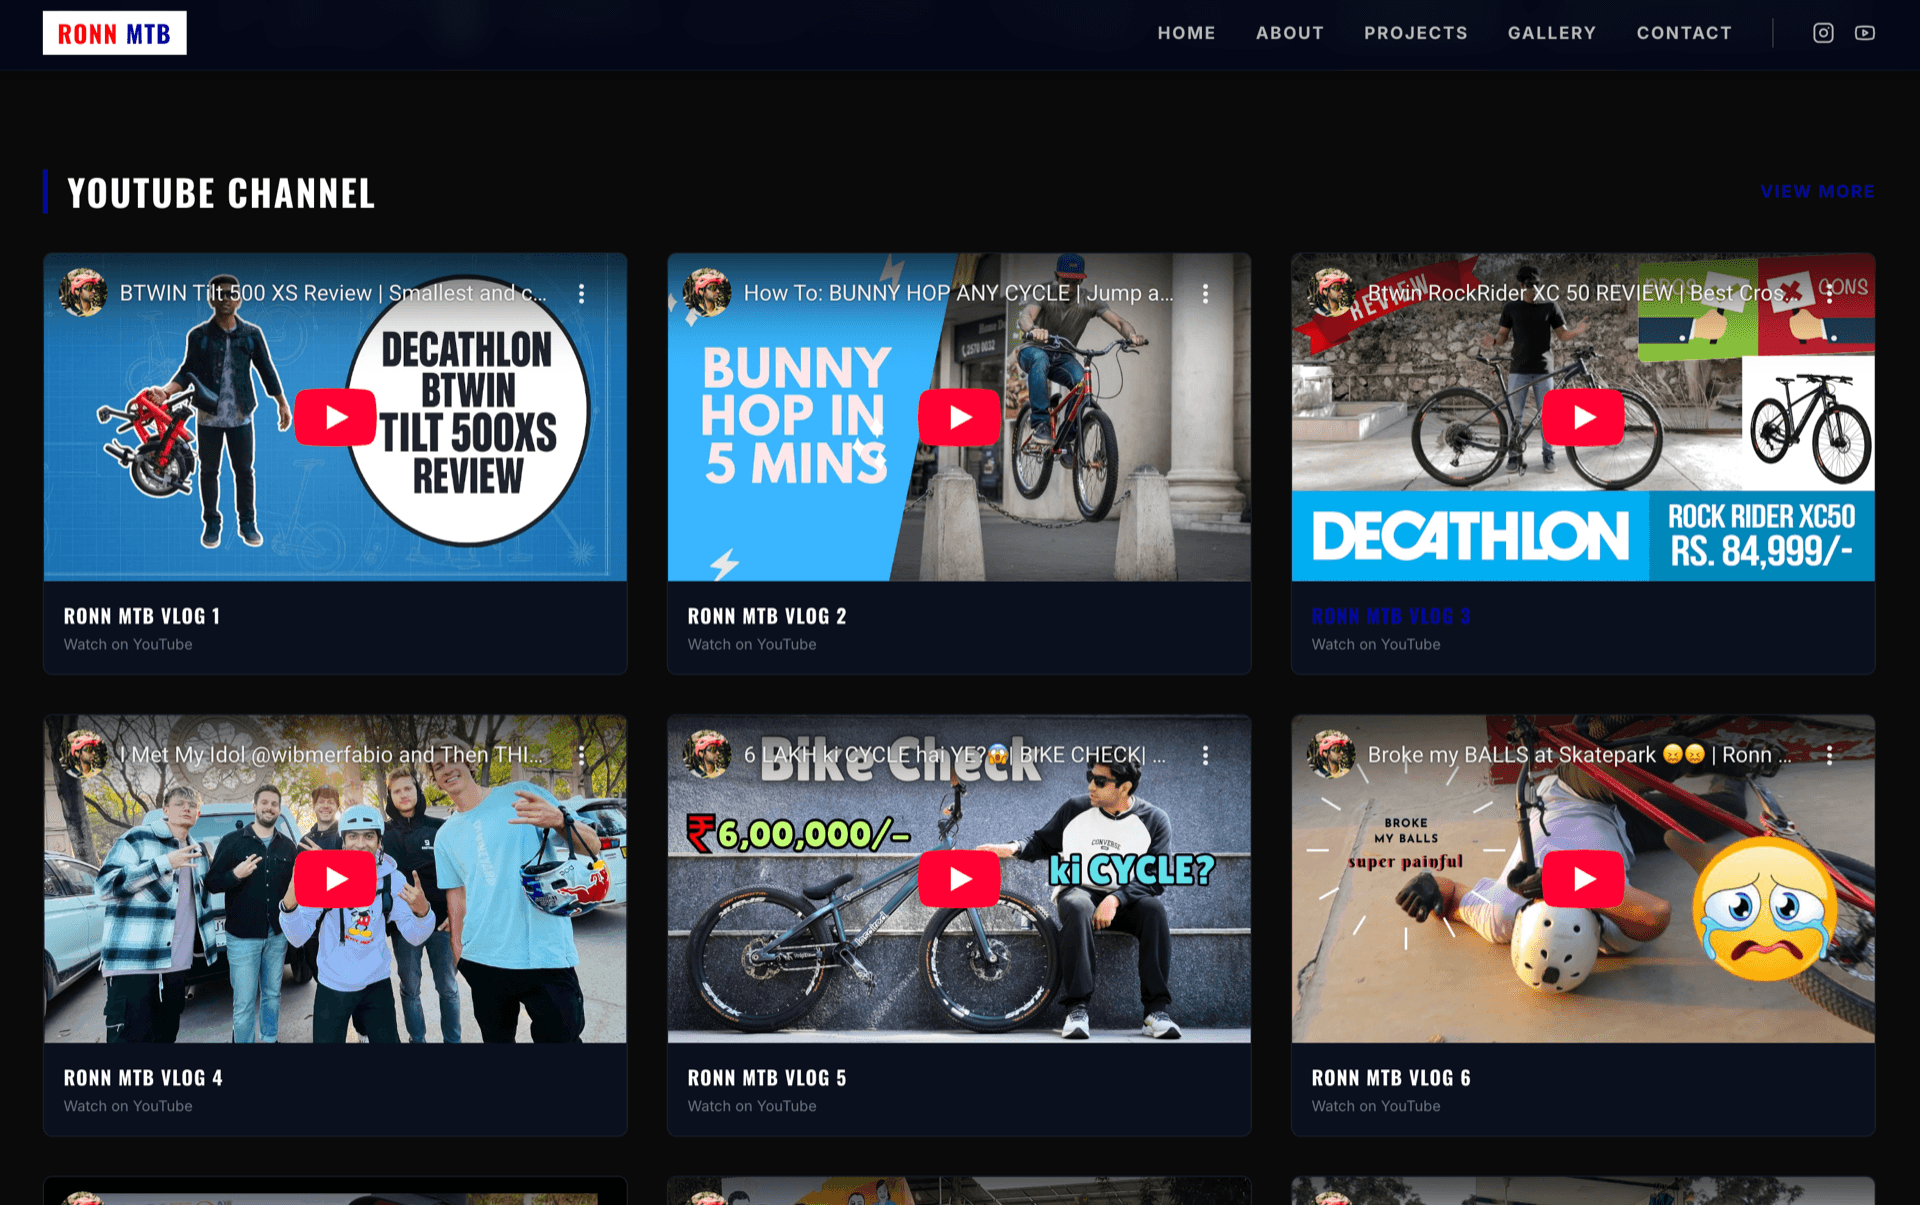Image resolution: width=1920 pixels, height=1205 pixels.
Task: Open the Projects nav item
Action: (x=1416, y=33)
